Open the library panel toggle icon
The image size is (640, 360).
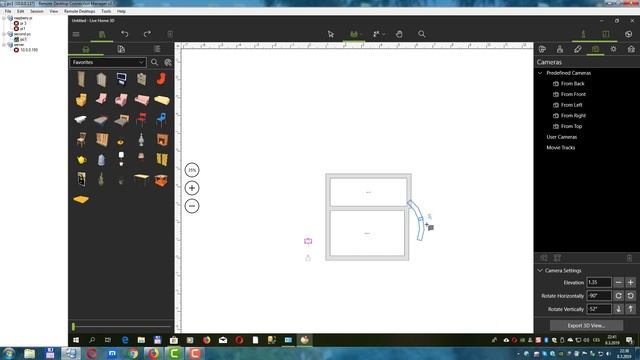[102, 34]
